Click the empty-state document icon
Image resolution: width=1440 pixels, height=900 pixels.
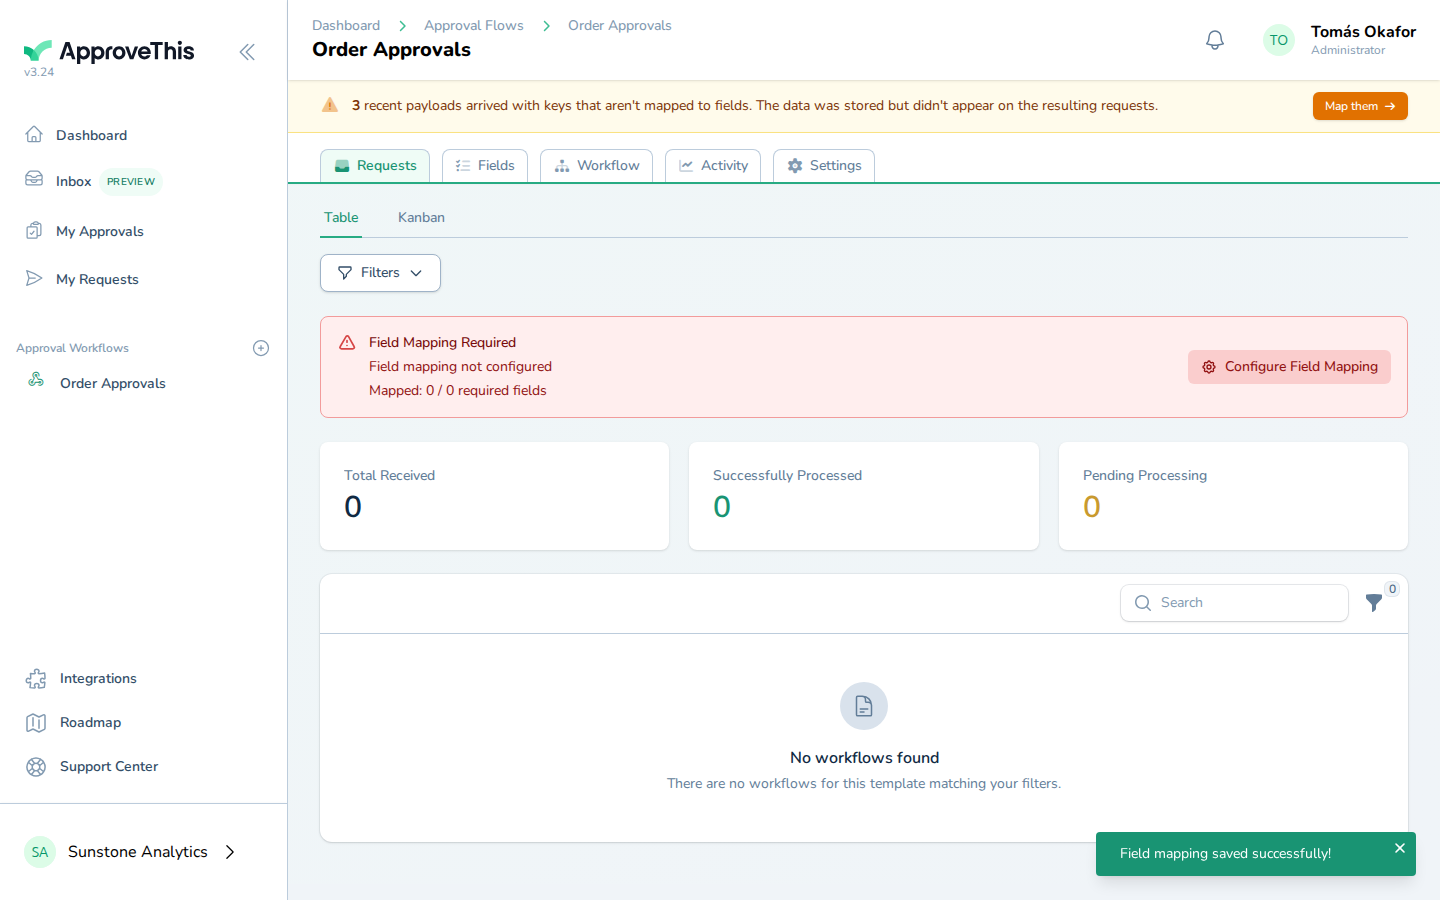pos(864,706)
